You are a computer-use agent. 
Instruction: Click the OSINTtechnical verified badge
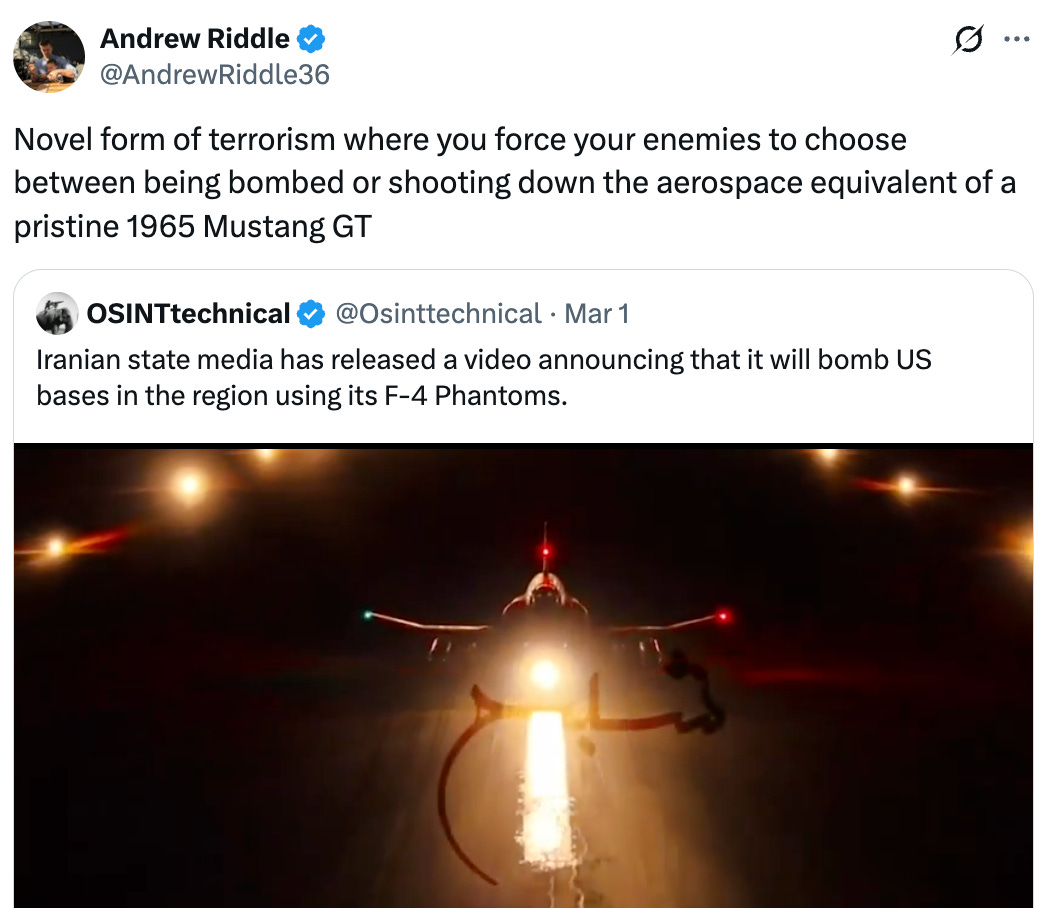pyautogui.click(x=312, y=314)
